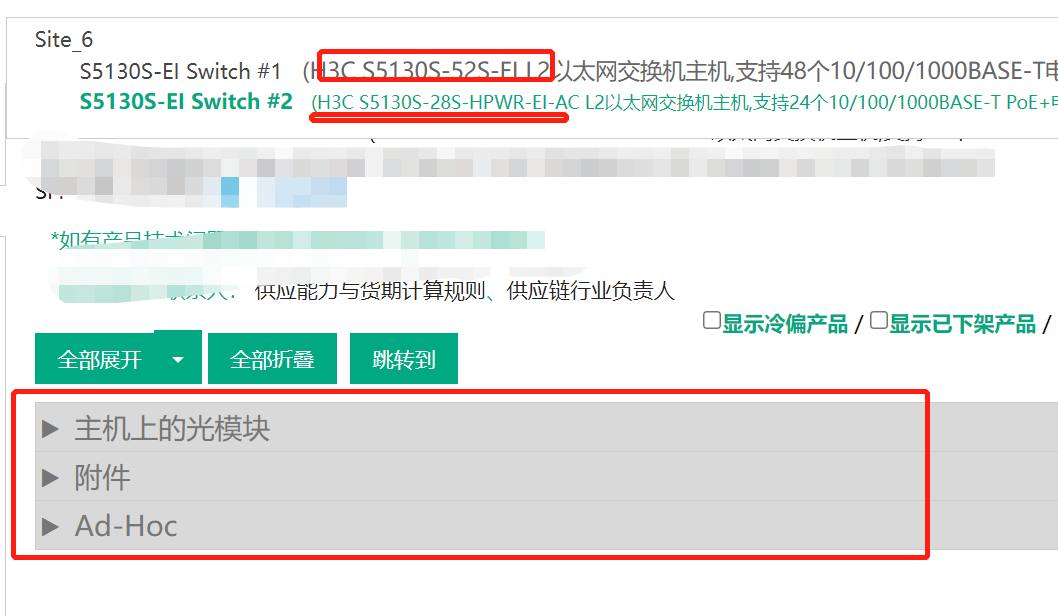Expand the 主机上的光模块 section triangle
The height and width of the screenshot is (616, 1058).
pyautogui.click(x=50, y=429)
